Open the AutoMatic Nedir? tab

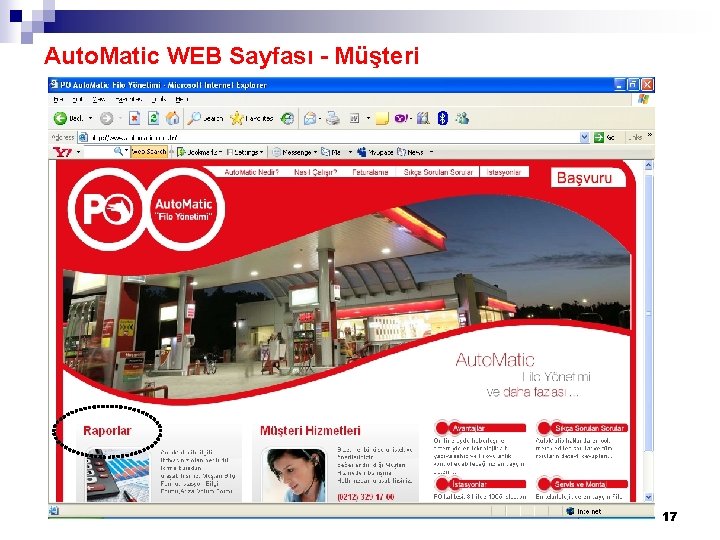[251, 172]
